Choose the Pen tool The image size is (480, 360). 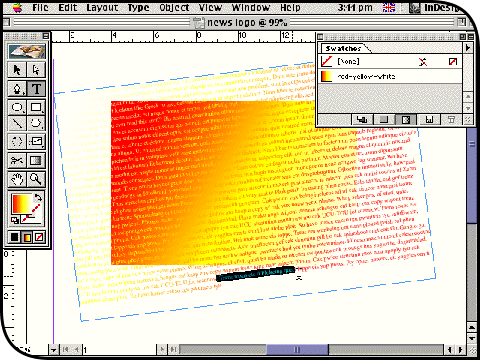tap(17, 89)
